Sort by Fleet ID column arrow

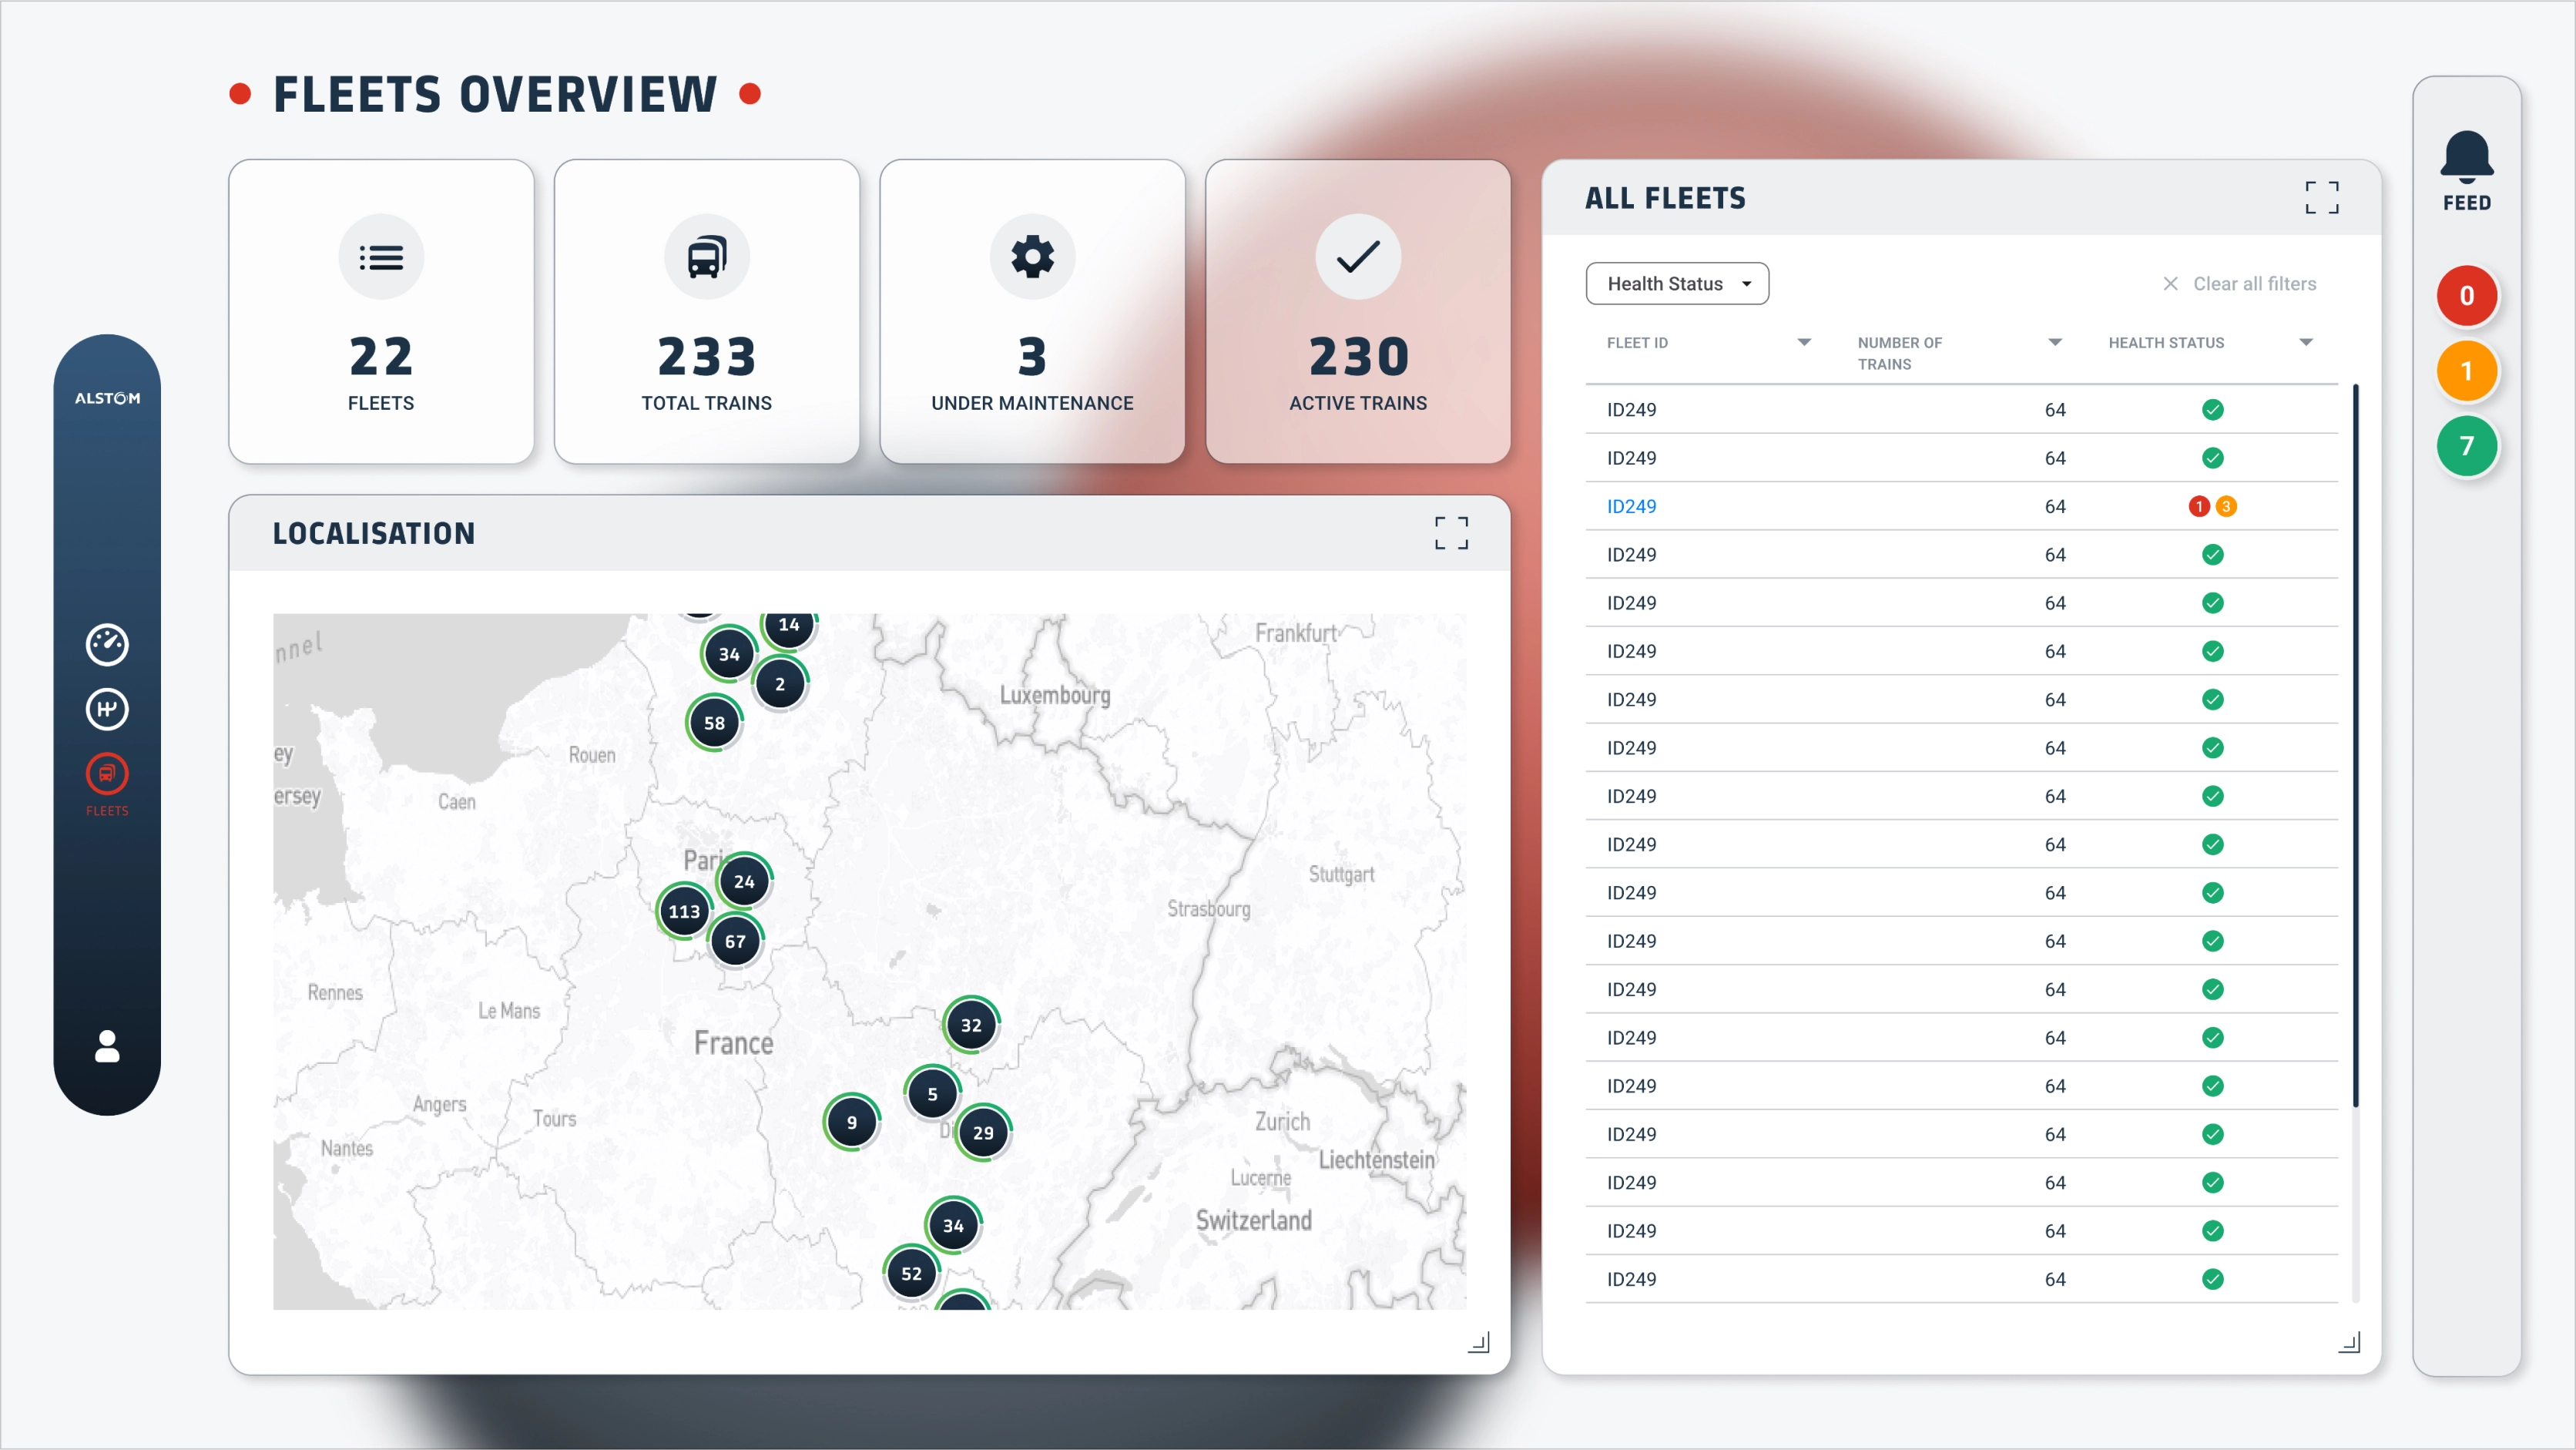click(1804, 342)
